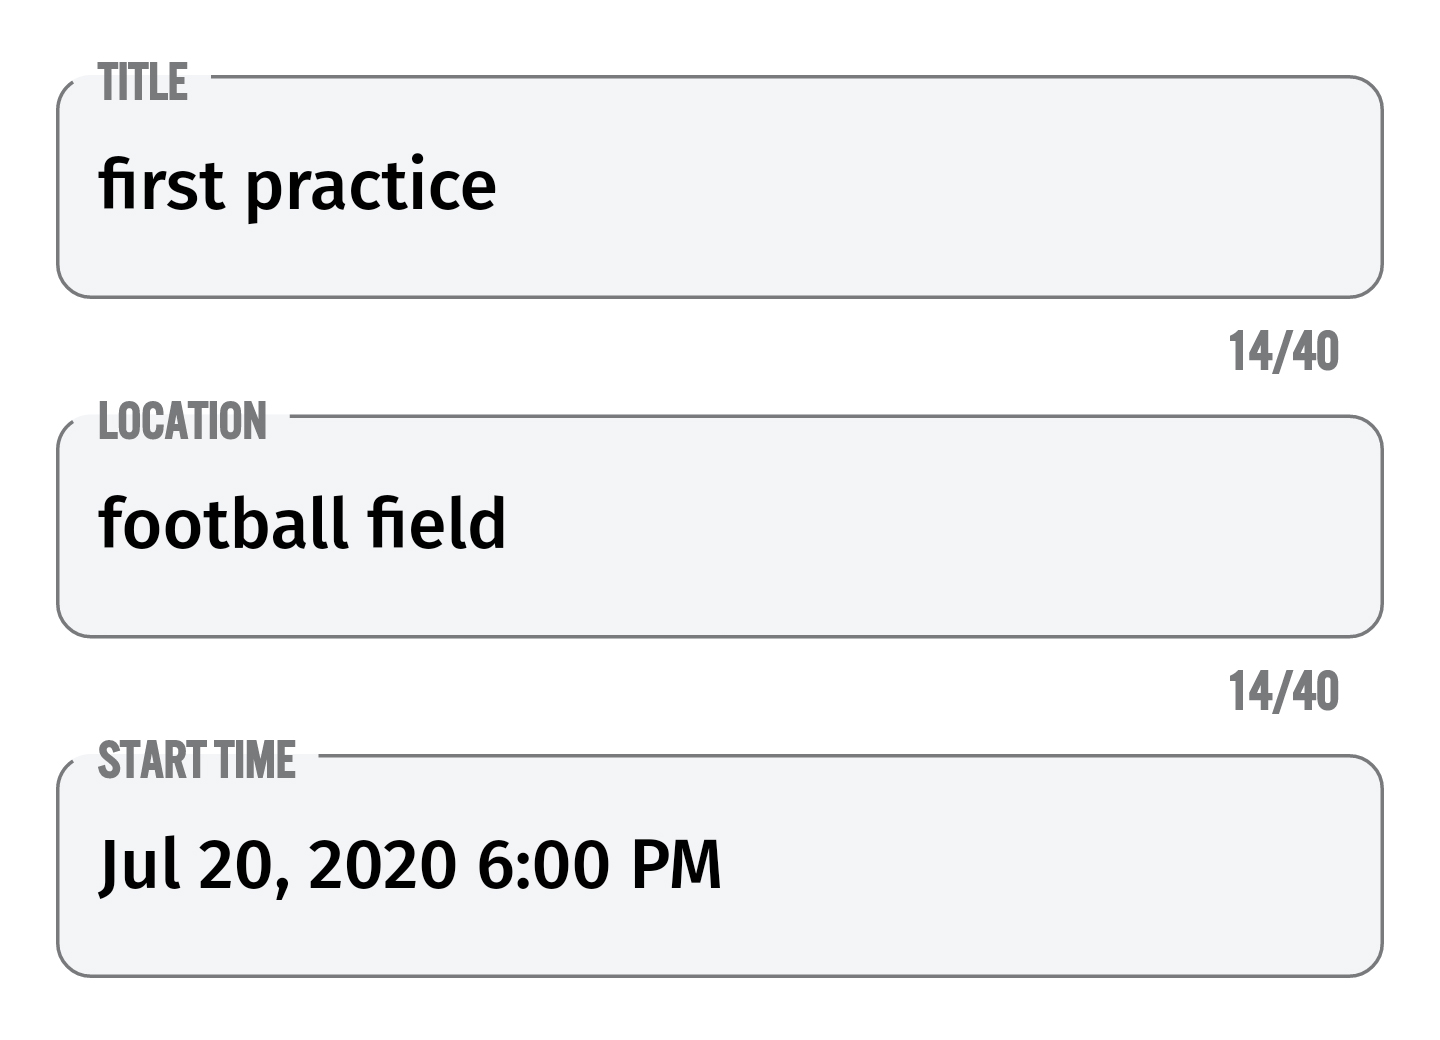Click the 14/40 counter under Title
1440x1040 pixels.
tap(1285, 351)
